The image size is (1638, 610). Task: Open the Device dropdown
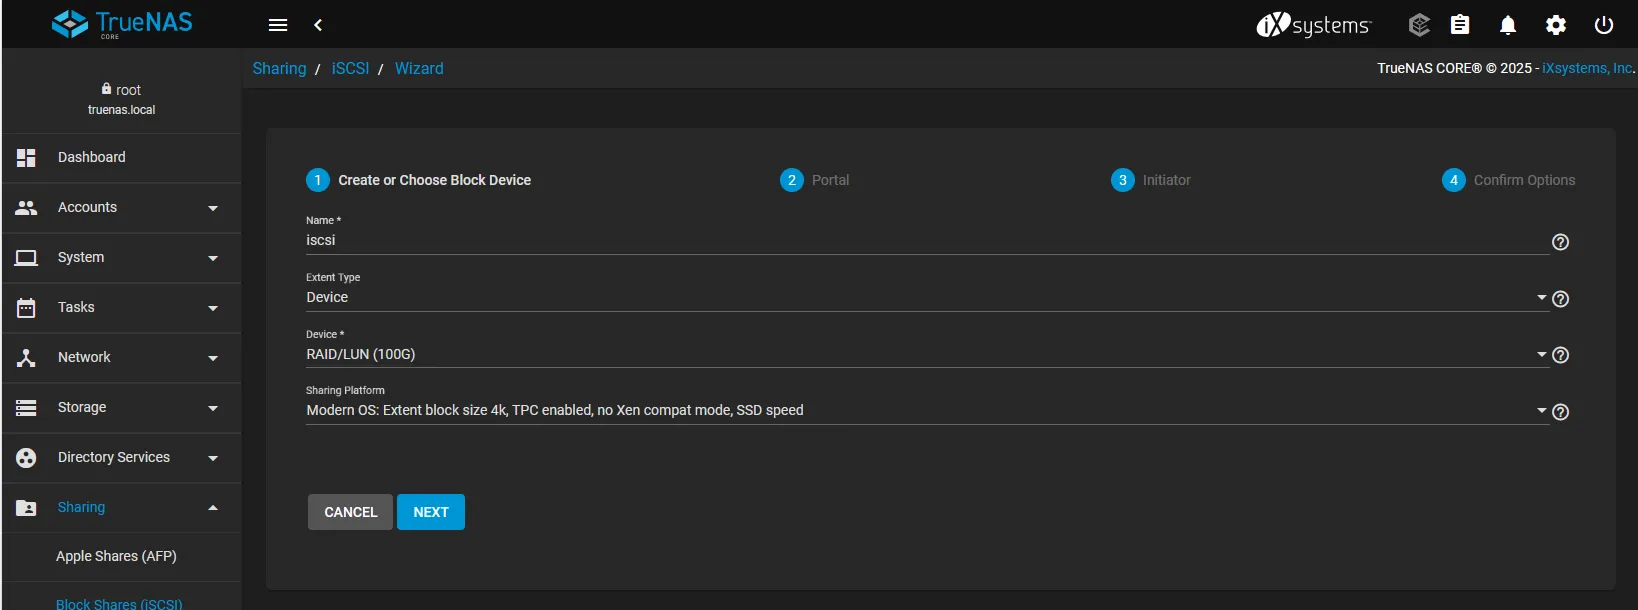coord(925,355)
